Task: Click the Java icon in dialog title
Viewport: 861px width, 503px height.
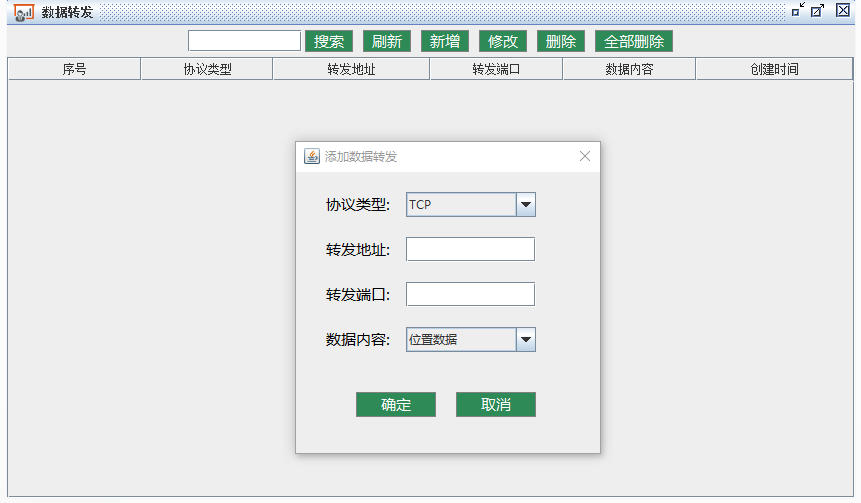Action: pyautogui.click(x=312, y=156)
